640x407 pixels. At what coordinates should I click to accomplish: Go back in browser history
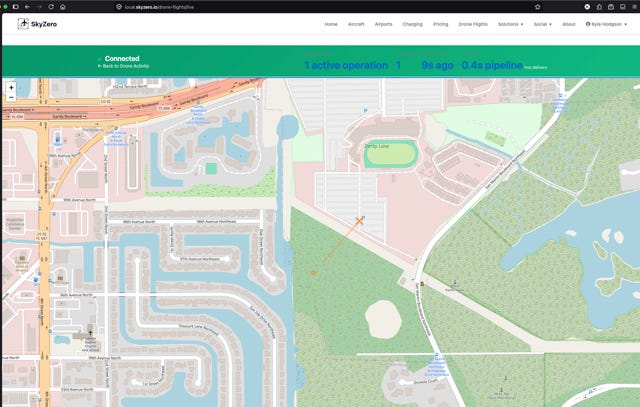point(27,7)
